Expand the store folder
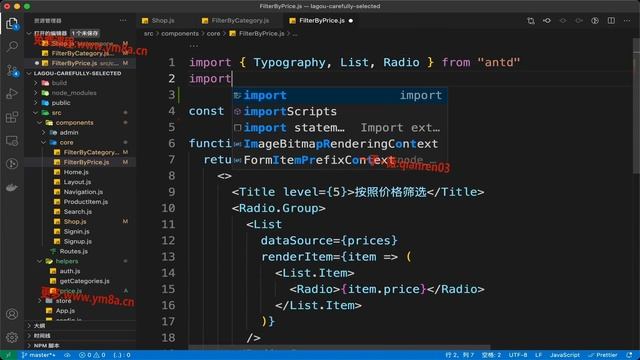 (40, 301)
